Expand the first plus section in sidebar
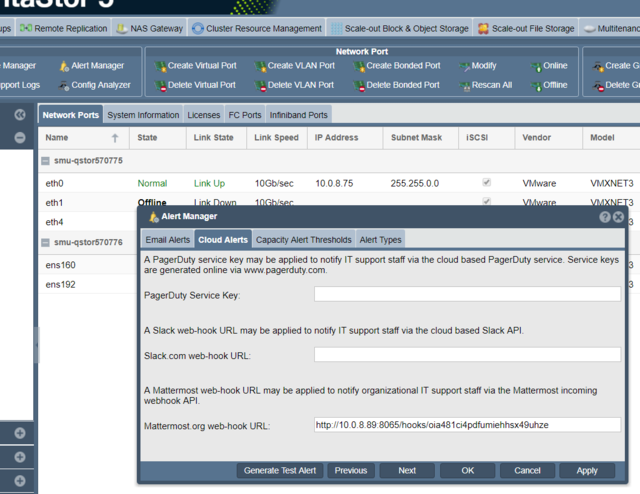The width and height of the screenshot is (640, 494). coord(20,433)
